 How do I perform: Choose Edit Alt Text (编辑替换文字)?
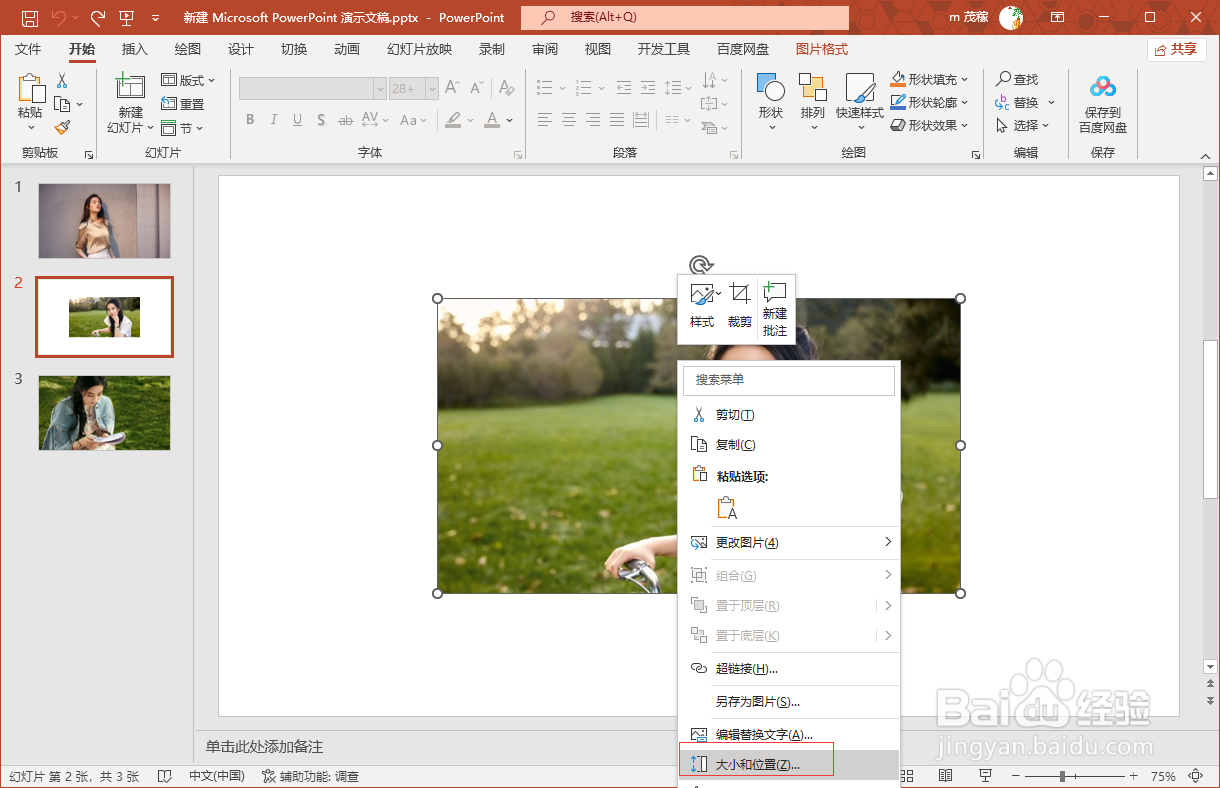(790, 734)
